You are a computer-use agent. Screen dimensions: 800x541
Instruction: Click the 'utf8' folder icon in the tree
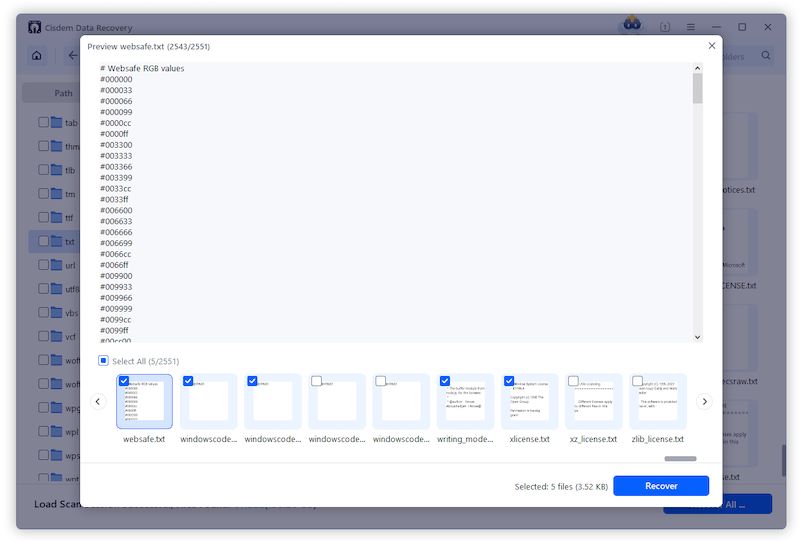(57, 288)
